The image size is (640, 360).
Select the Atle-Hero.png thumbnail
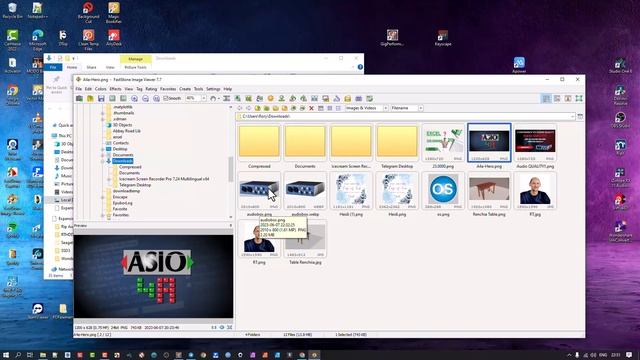point(489,142)
